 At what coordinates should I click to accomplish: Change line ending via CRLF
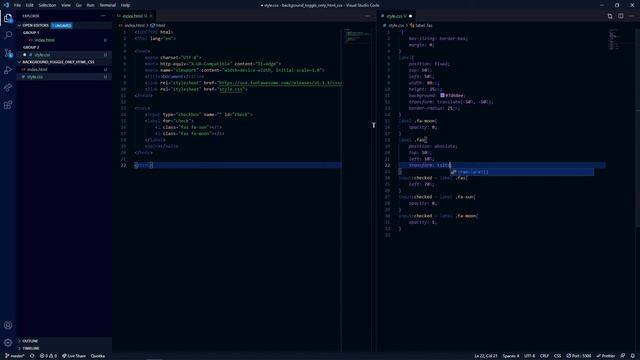click(544, 356)
